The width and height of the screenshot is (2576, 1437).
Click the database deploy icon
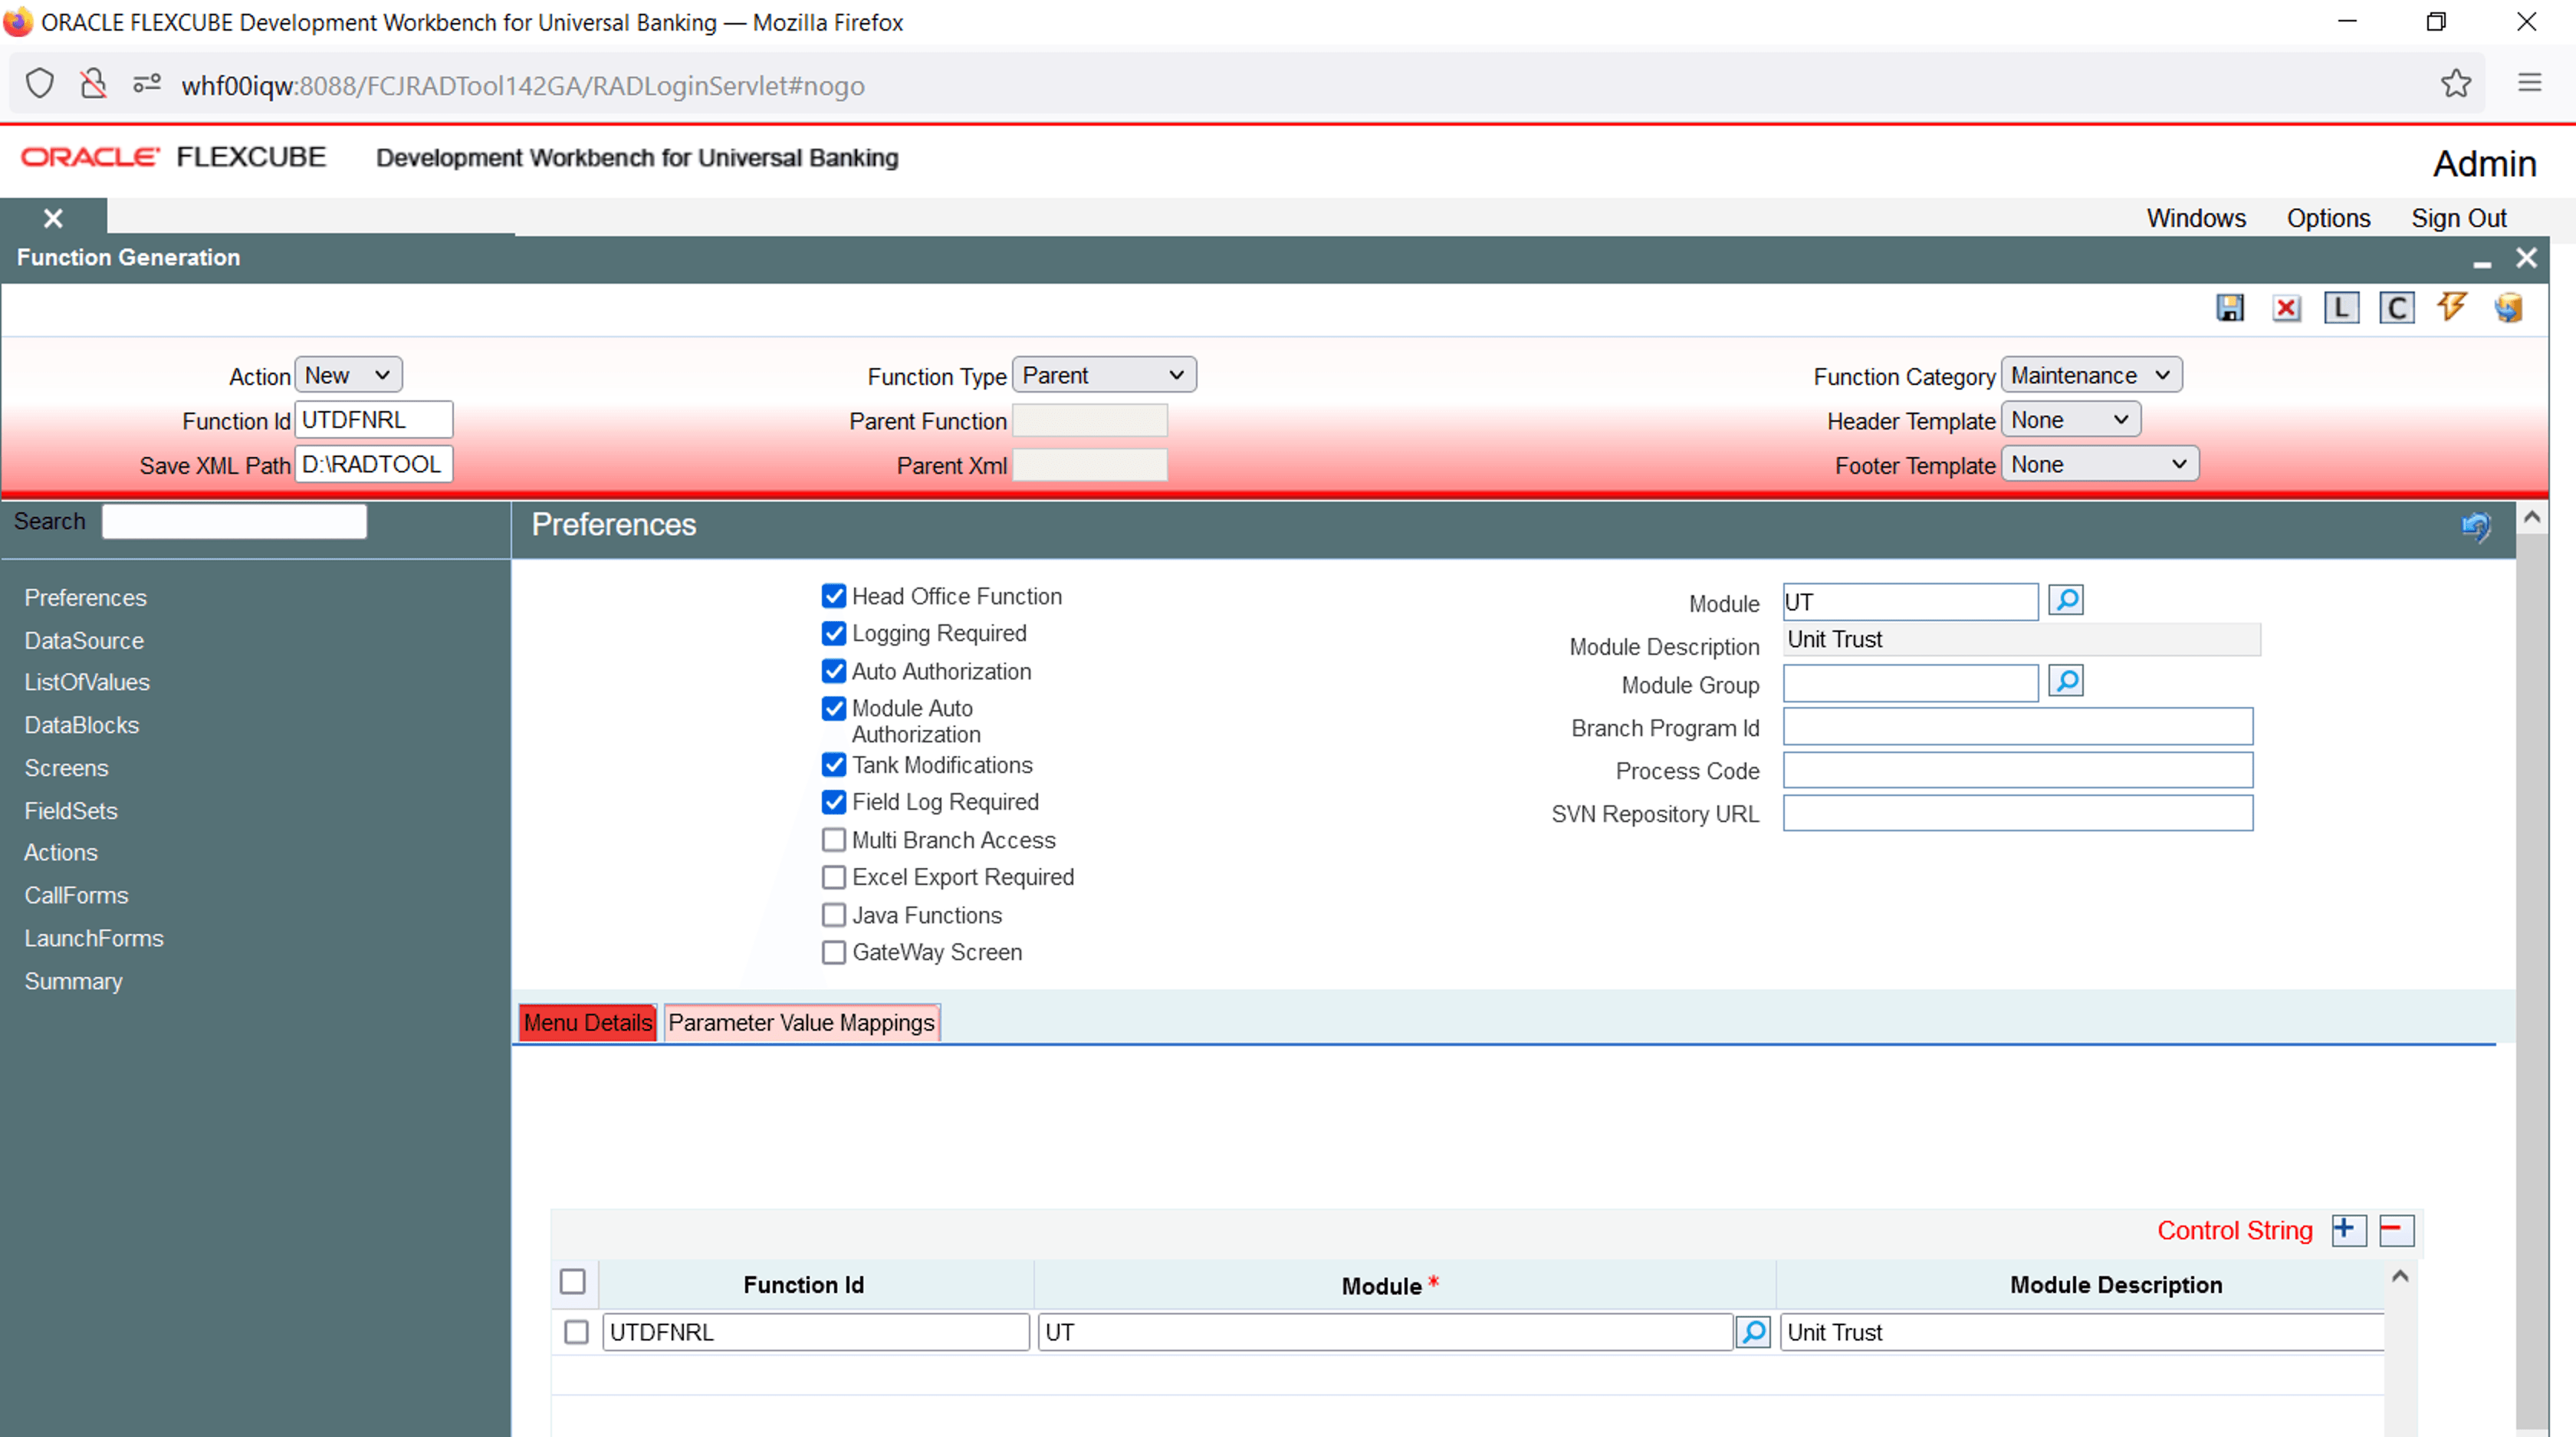click(2508, 308)
